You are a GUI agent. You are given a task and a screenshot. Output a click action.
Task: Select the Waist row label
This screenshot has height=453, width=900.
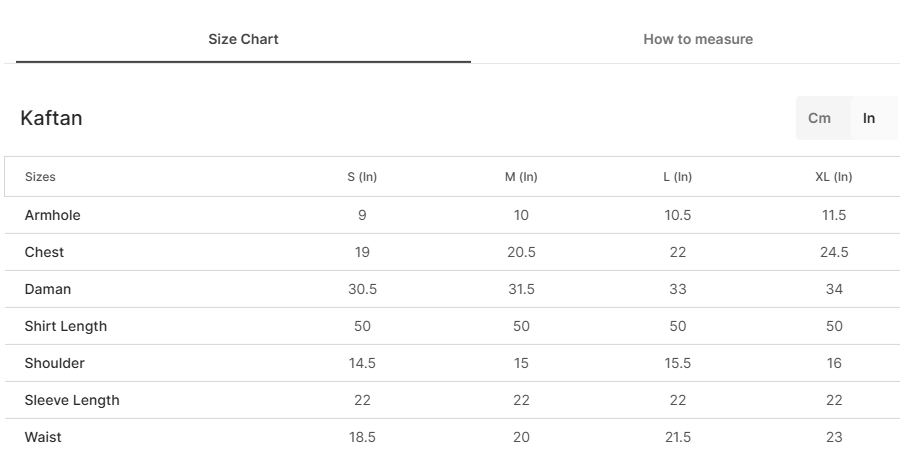[x=42, y=437]
